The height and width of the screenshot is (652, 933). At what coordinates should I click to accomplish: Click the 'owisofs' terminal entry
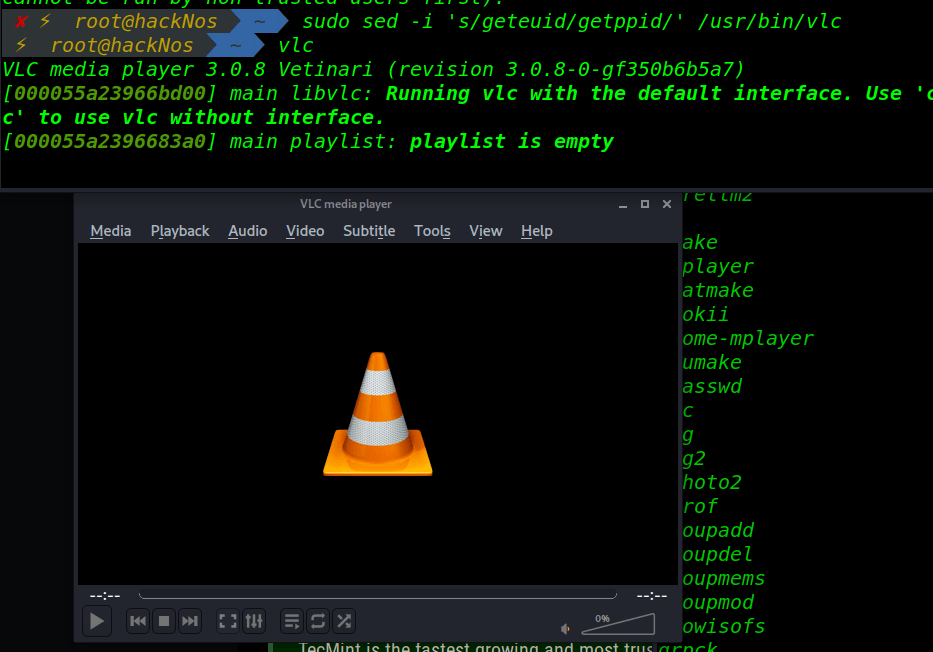(724, 626)
